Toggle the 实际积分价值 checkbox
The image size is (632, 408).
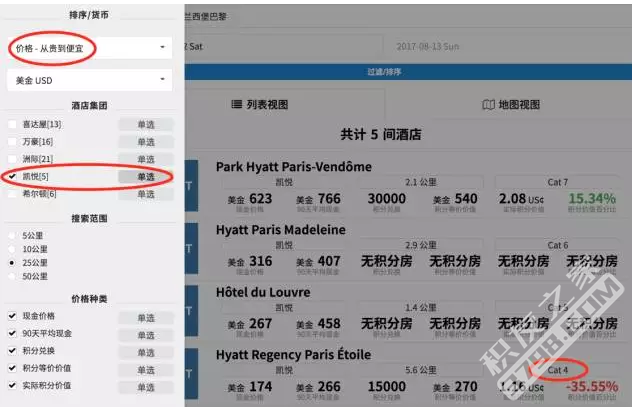tap(12, 385)
